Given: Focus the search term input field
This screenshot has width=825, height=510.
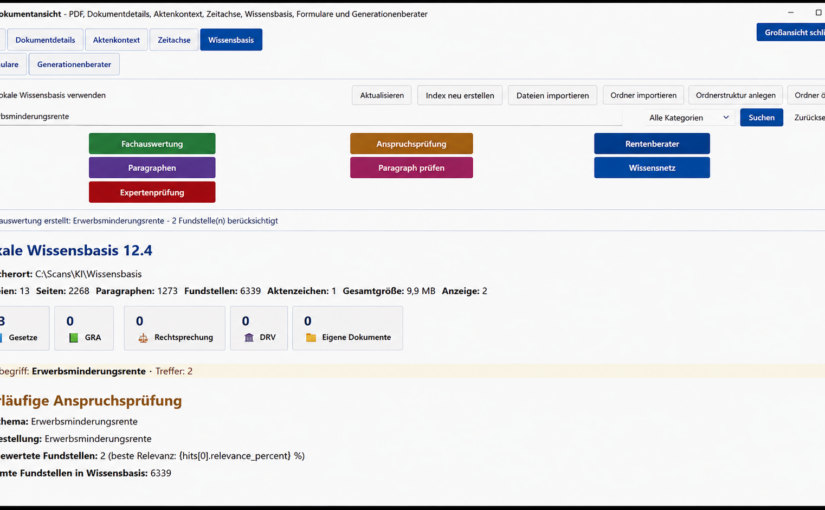Looking at the screenshot, I should (x=310, y=116).
